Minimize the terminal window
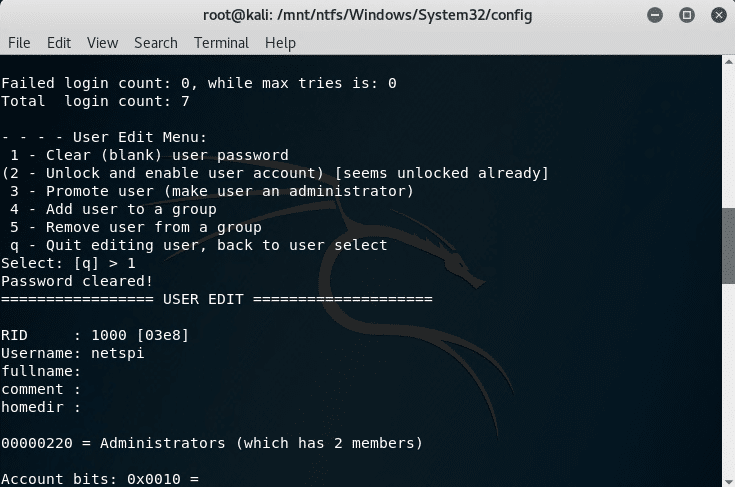The width and height of the screenshot is (735, 487). coord(655,15)
